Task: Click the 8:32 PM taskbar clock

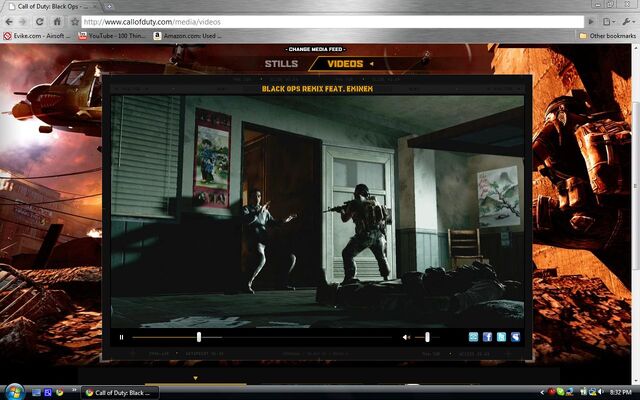Action: tap(621, 392)
